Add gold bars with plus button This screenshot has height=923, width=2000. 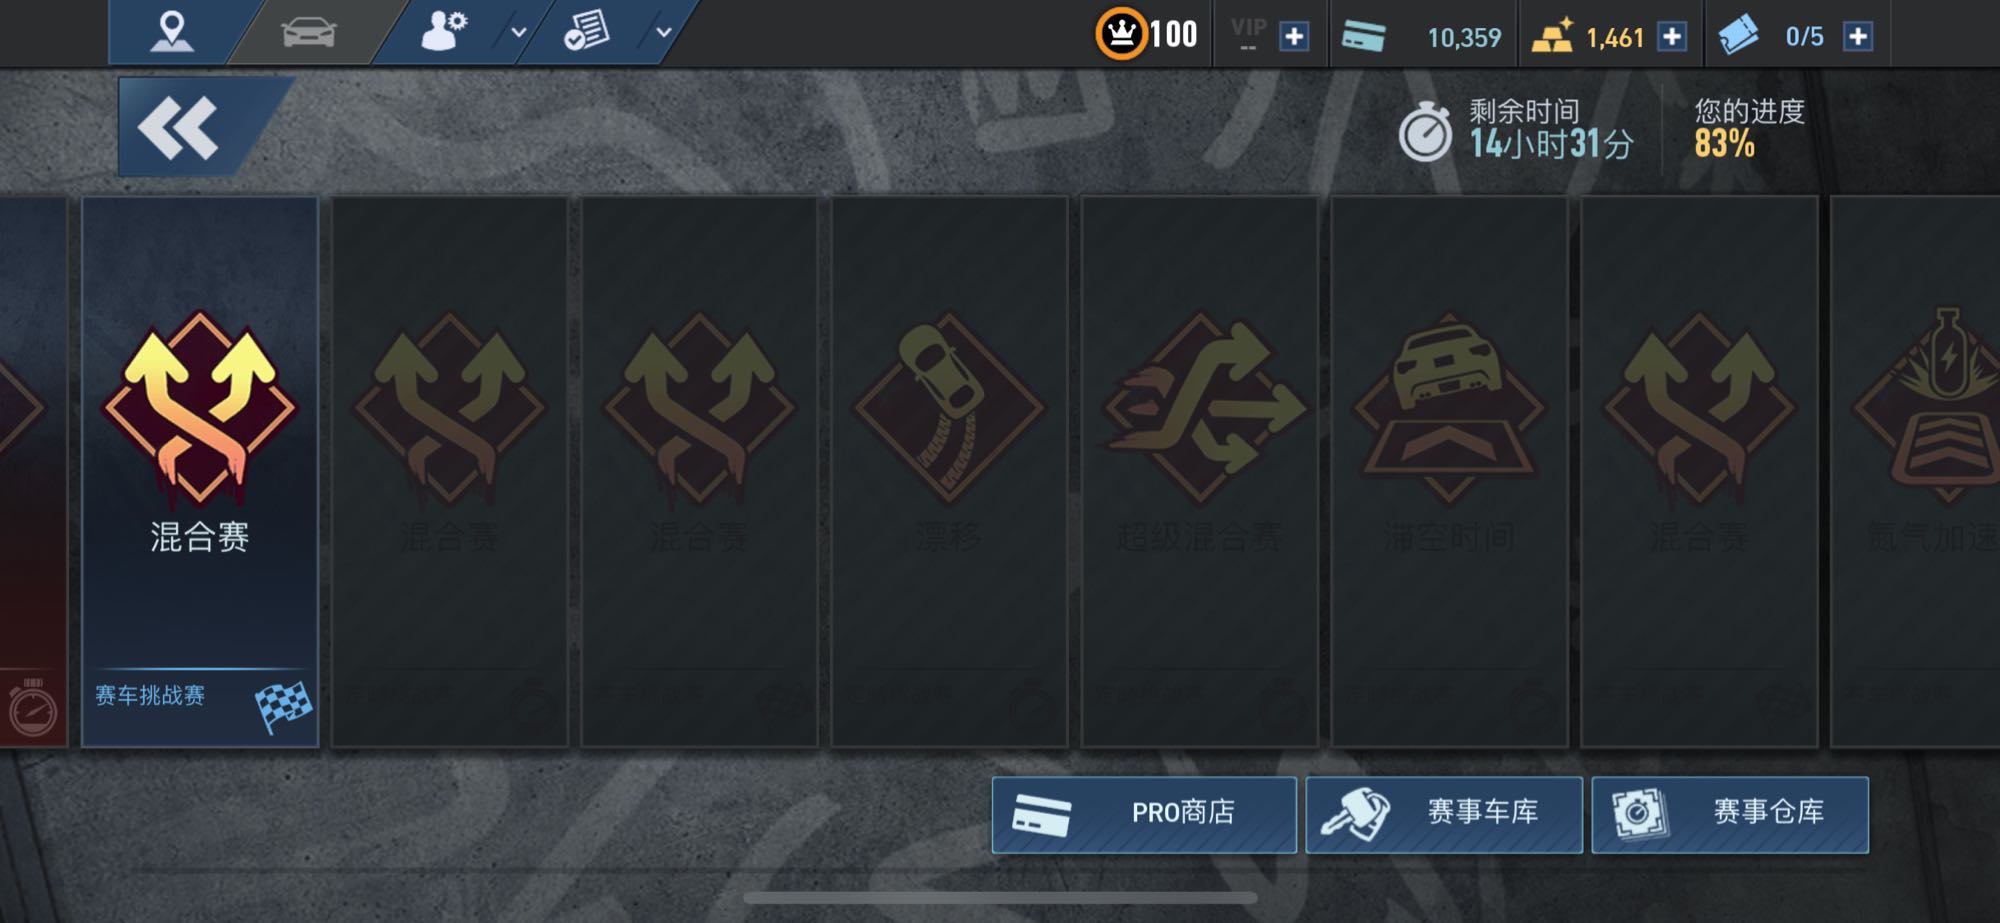coord(1672,37)
